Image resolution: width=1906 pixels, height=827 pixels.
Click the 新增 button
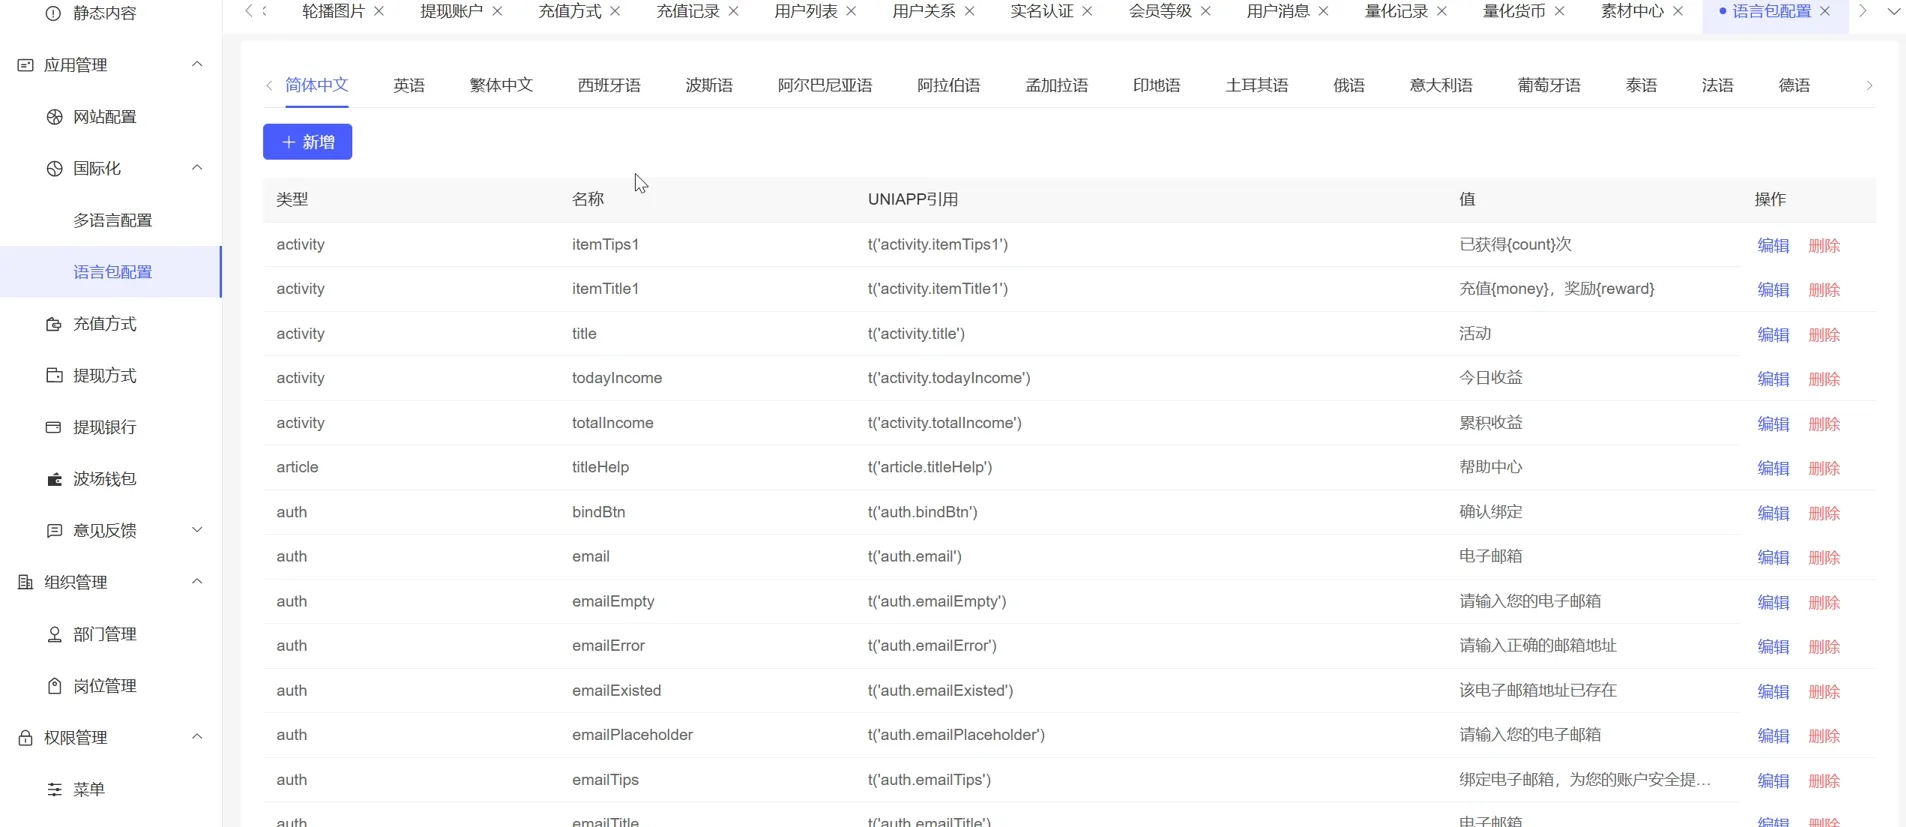point(307,142)
